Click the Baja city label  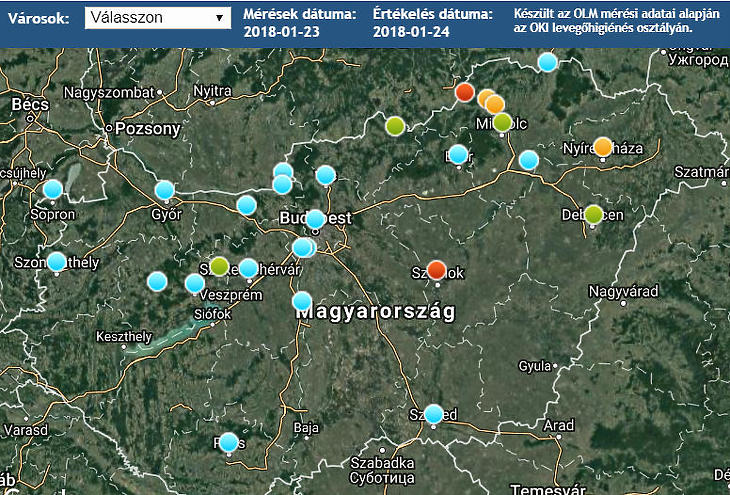point(306,427)
